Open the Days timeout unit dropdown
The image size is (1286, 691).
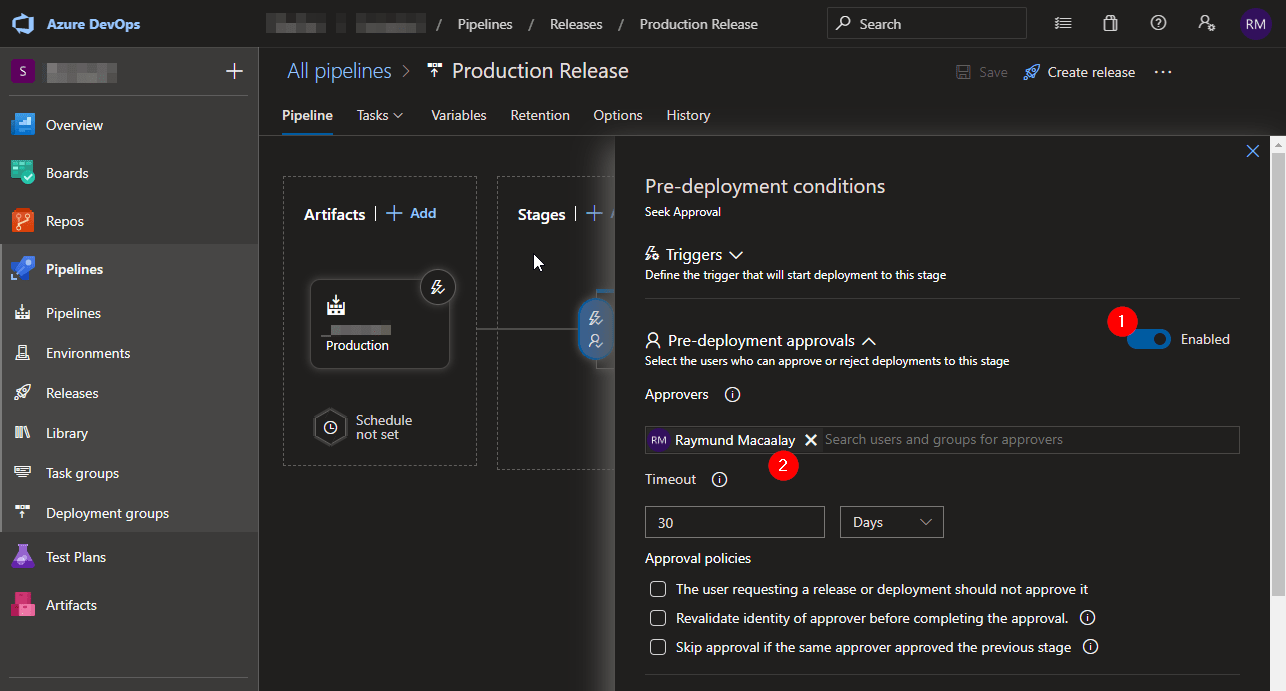click(891, 521)
